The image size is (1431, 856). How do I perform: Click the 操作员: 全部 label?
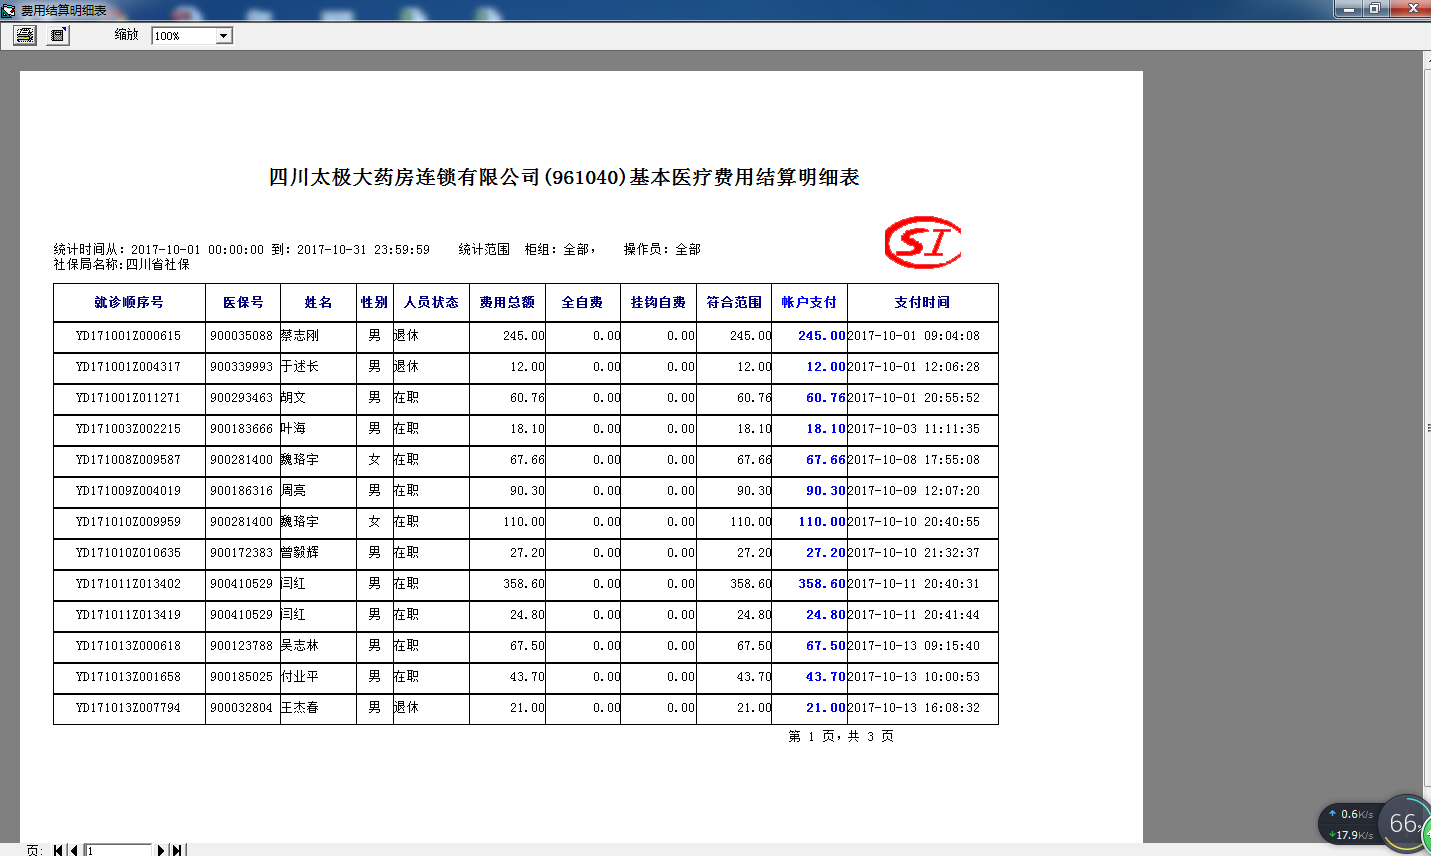click(x=662, y=249)
